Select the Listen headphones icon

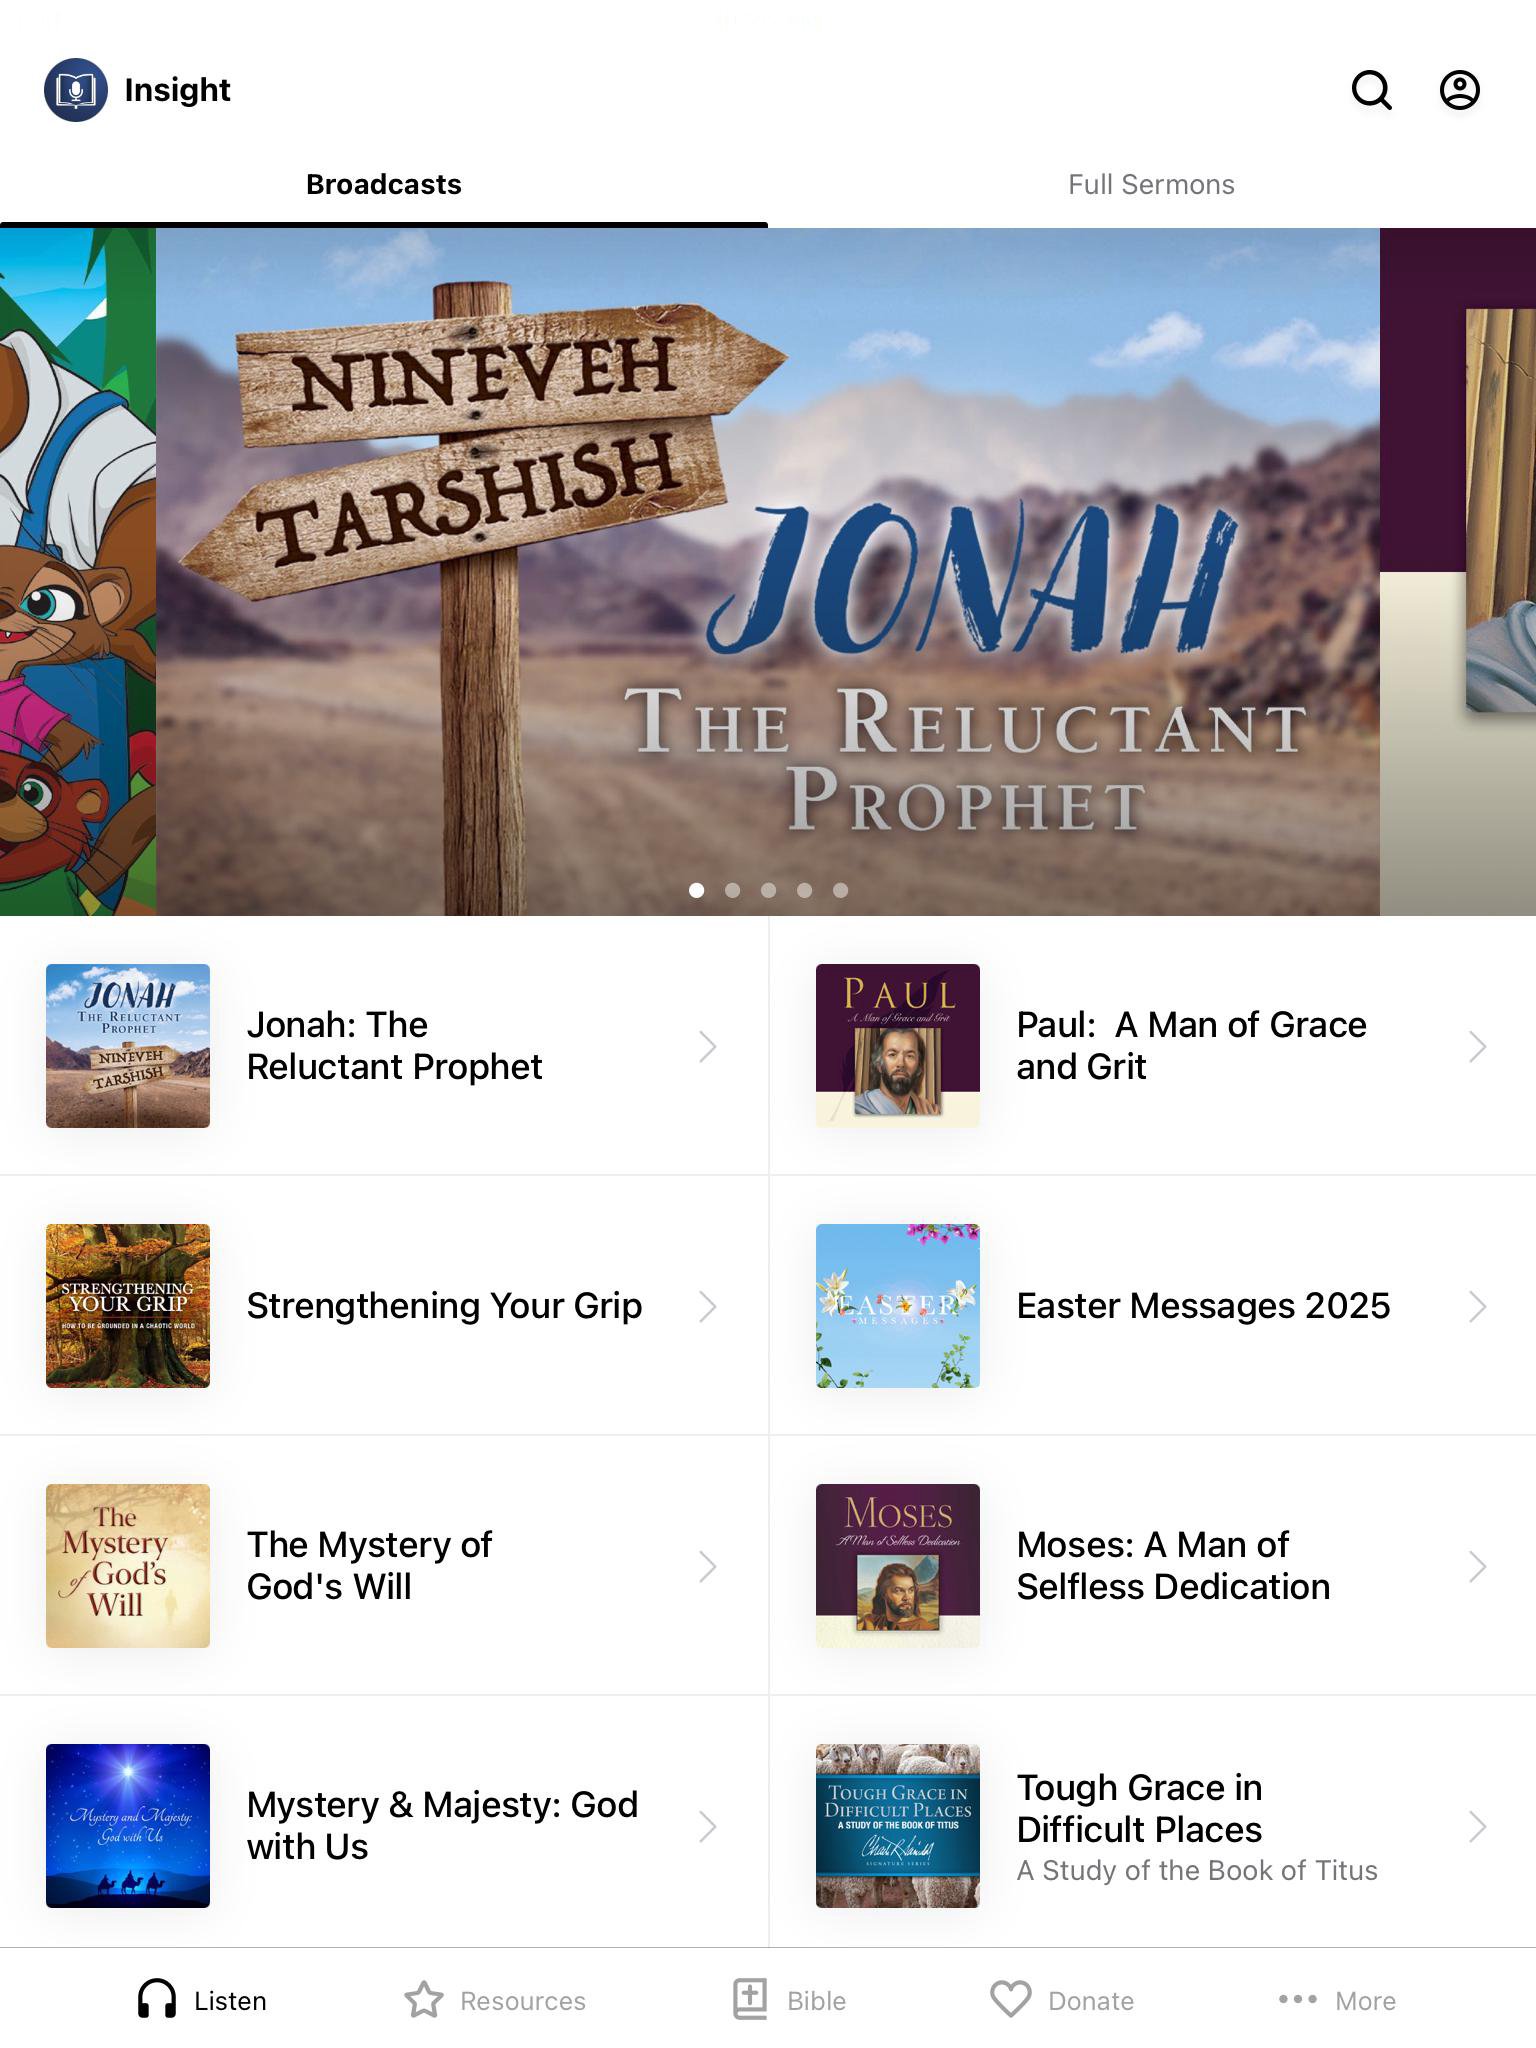(x=157, y=2000)
